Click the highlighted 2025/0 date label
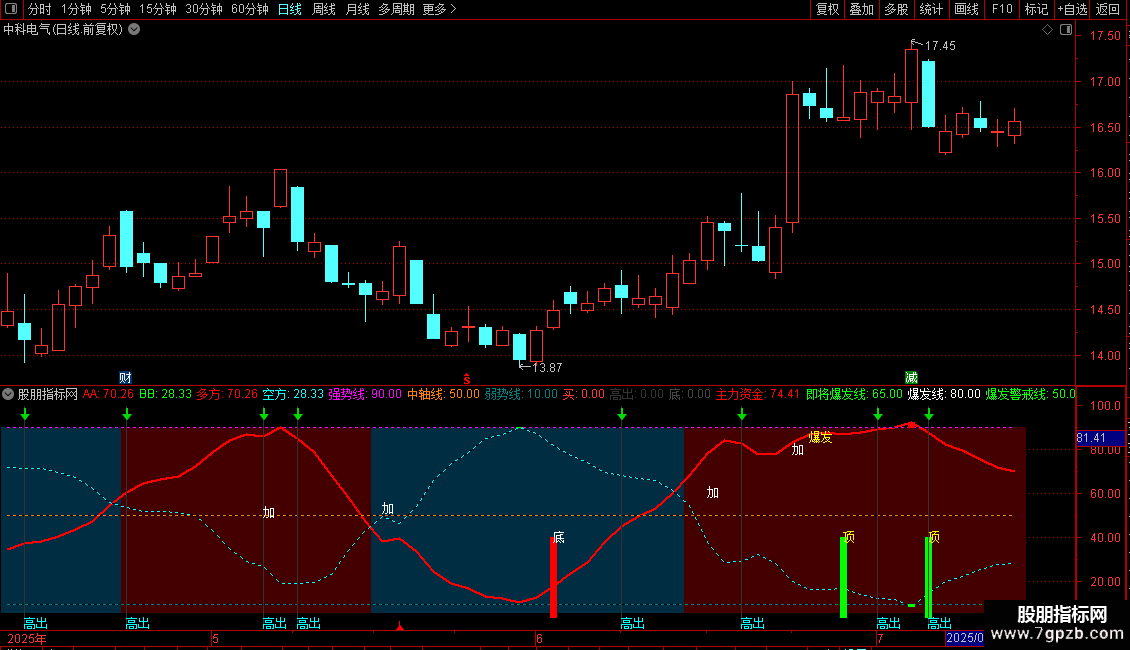The width and height of the screenshot is (1130, 650). click(x=965, y=638)
